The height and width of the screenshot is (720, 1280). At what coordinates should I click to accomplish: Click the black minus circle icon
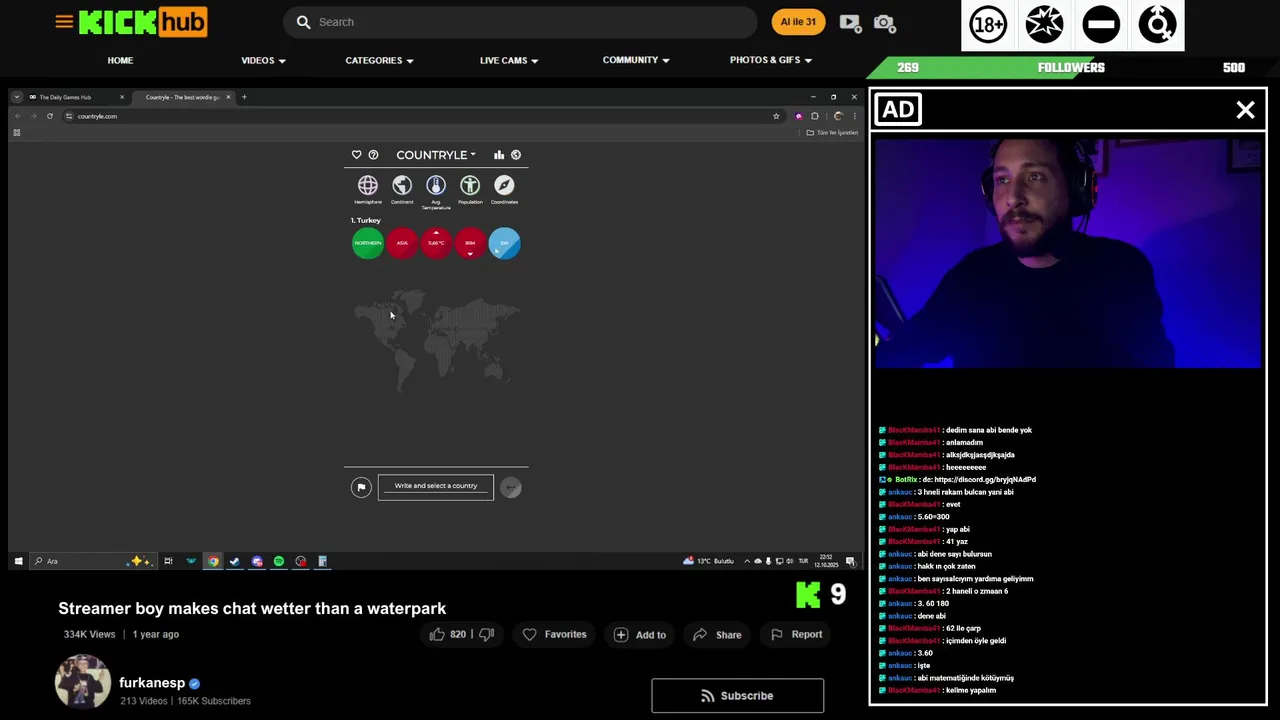1101,24
